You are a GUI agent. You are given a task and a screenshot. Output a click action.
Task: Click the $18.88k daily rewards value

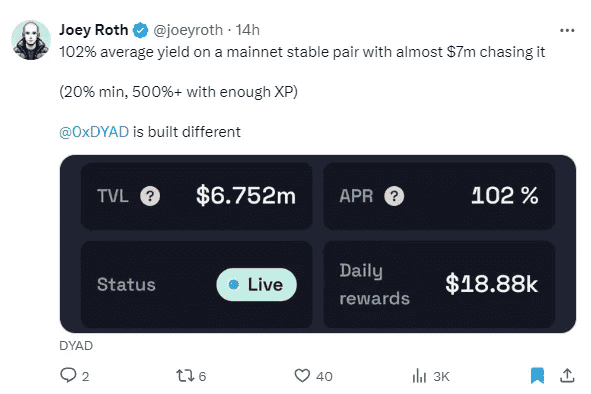click(491, 284)
